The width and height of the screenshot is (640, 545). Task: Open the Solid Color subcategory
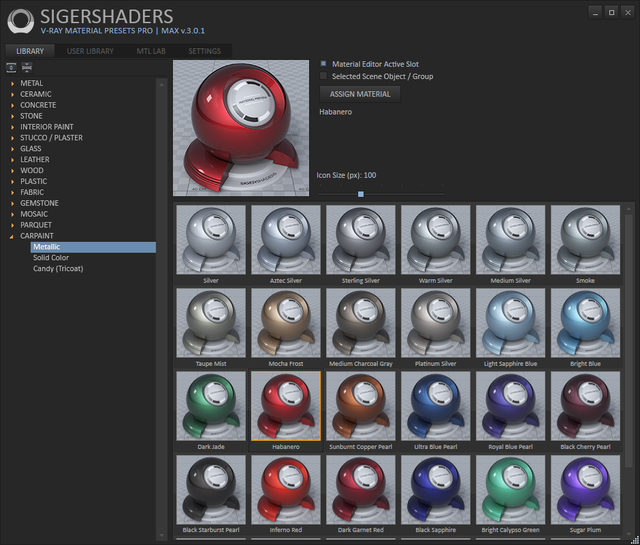click(x=51, y=258)
